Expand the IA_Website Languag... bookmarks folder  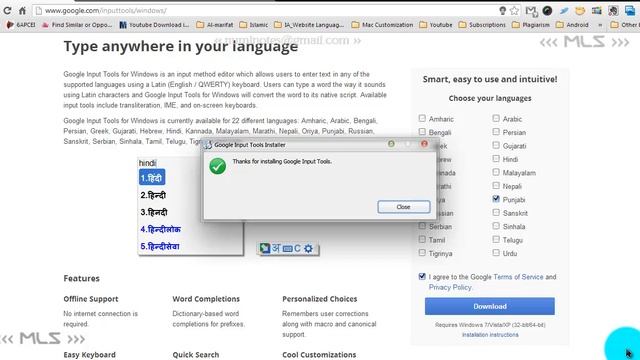click(309, 25)
